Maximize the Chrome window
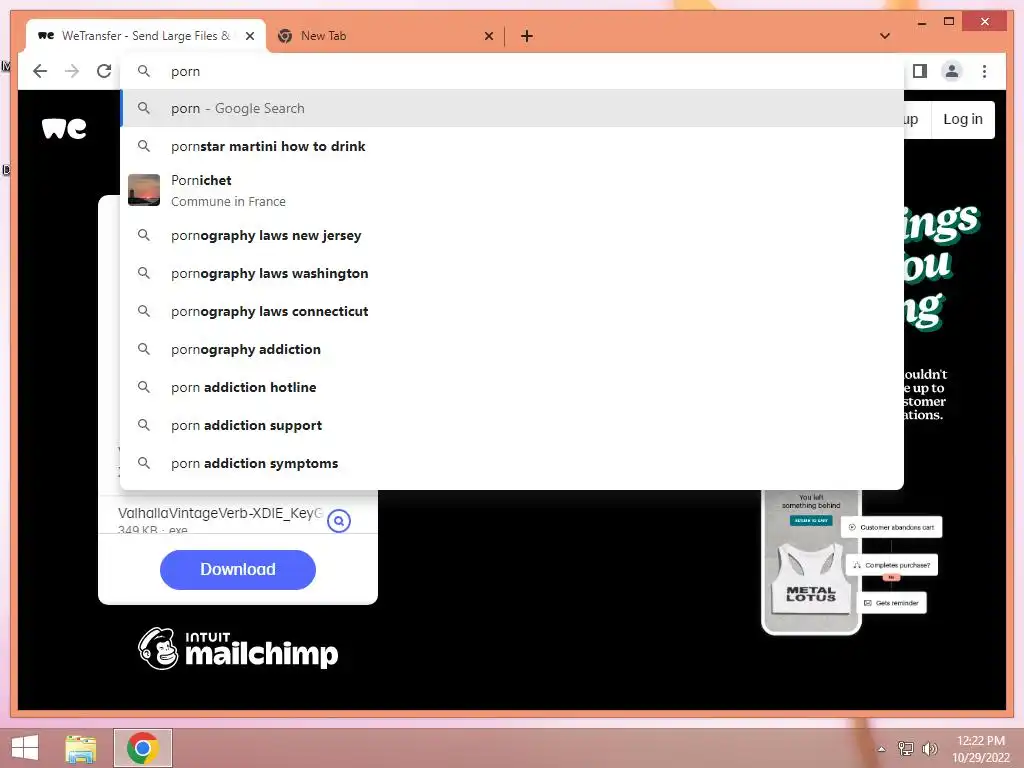Image resolution: width=1024 pixels, height=768 pixels. click(949, 22)
